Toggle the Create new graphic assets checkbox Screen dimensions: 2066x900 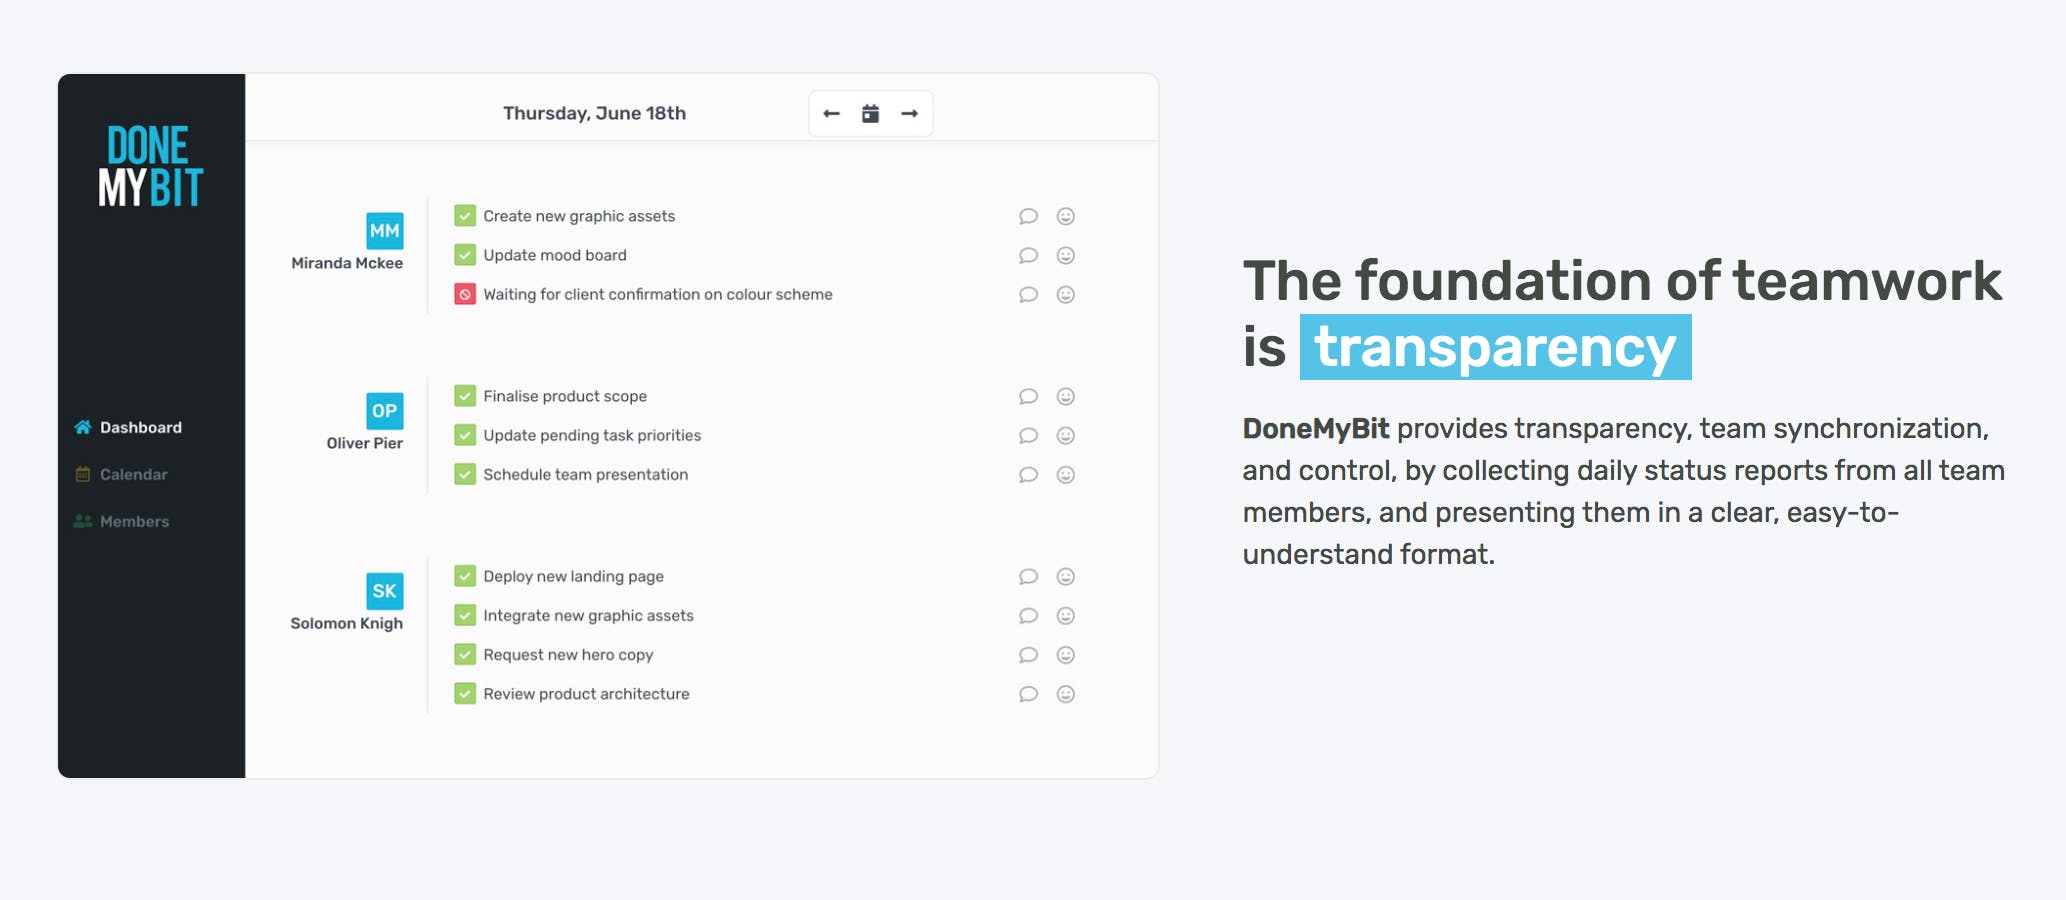[465, 216]
